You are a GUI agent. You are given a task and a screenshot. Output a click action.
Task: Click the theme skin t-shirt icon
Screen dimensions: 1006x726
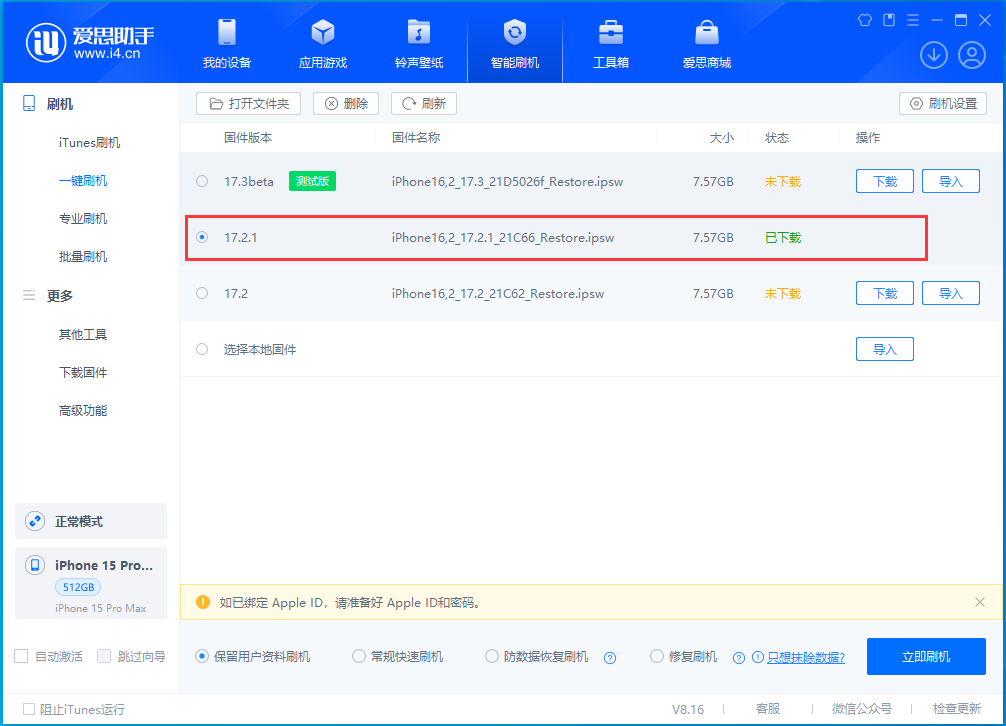coord(864,19)
